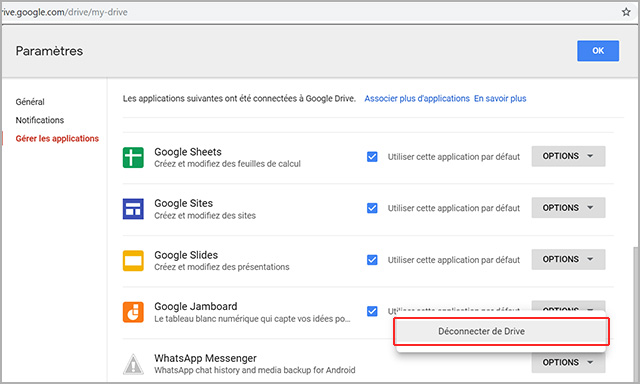This screenshot has height=384, width=640.
Task: Click the WhatsApp Messenger app name
Action: click(x=205, y=358)
